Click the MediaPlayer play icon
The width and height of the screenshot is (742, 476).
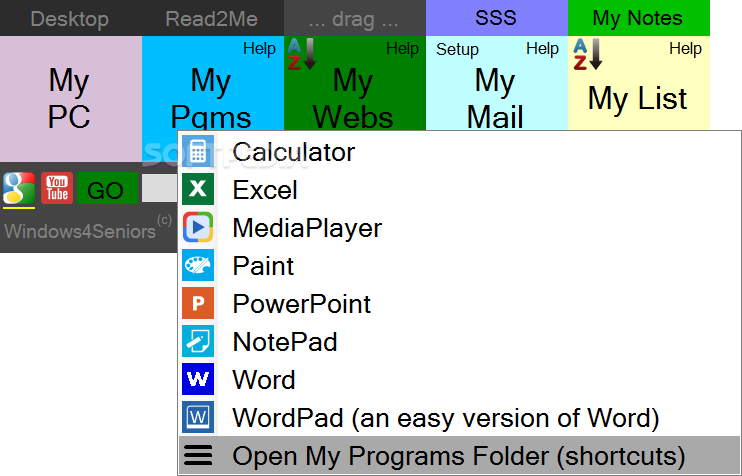point(198,227)
